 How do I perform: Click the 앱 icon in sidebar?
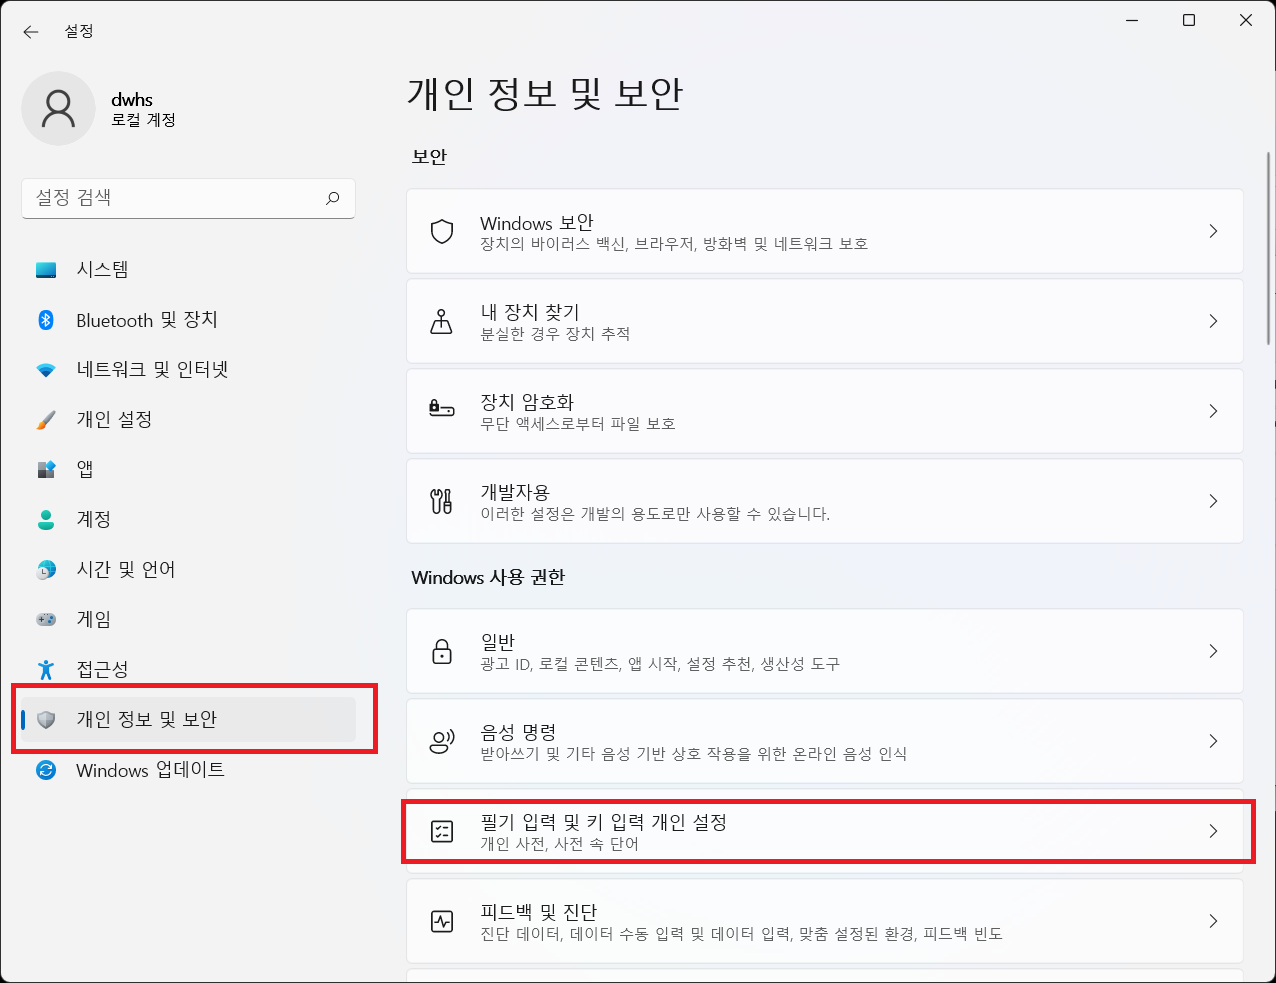46,469
